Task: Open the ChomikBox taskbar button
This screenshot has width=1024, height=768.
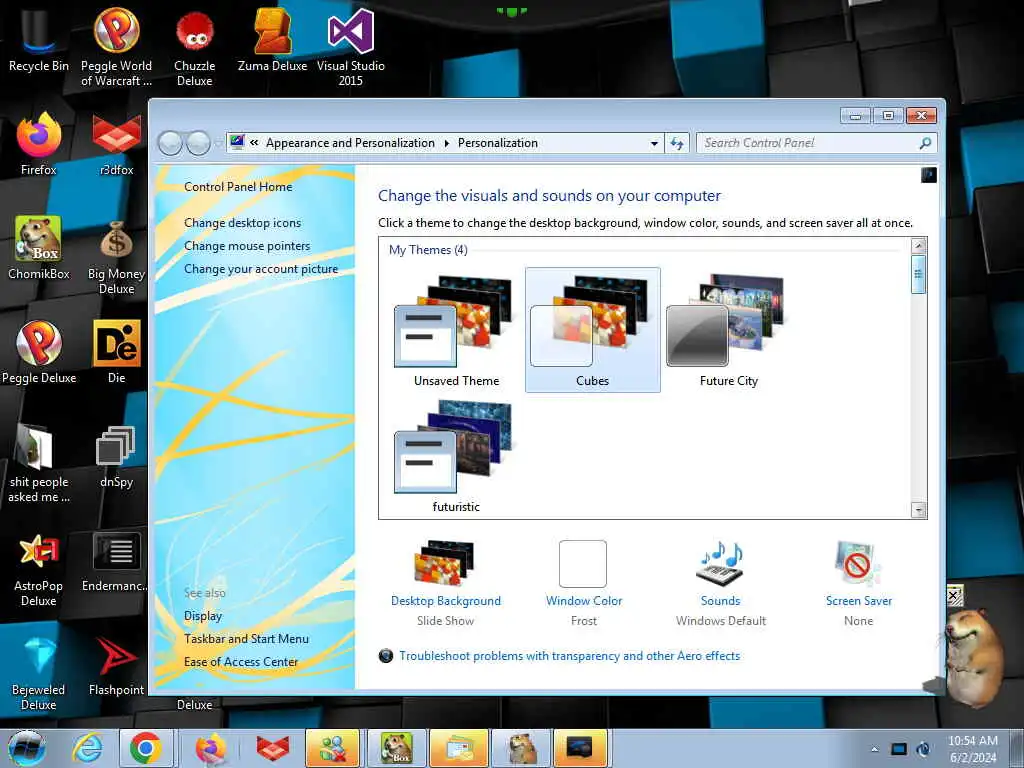Action: point(397,748)
